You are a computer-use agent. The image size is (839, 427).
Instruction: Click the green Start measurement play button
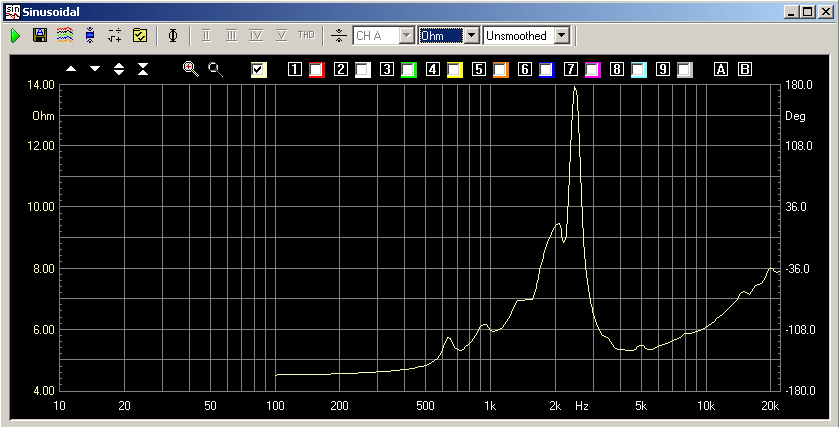click(x=16, y=35)
